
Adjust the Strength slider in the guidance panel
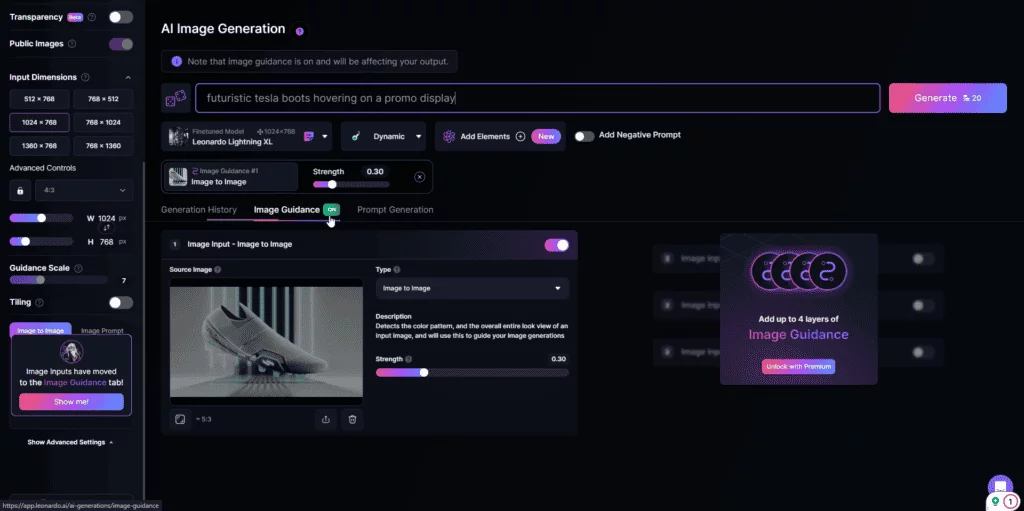tap(472, 372)
